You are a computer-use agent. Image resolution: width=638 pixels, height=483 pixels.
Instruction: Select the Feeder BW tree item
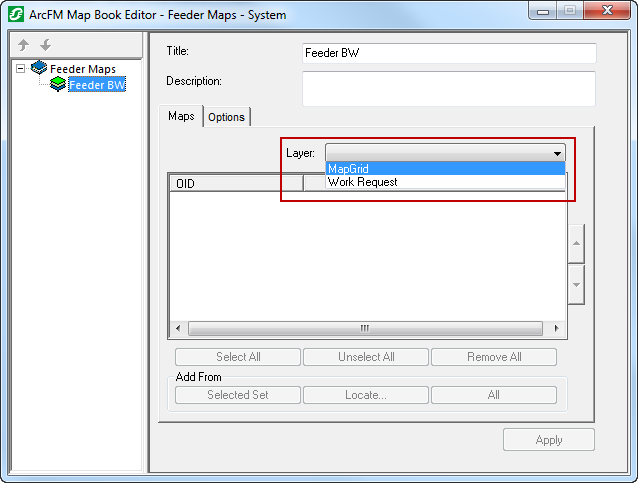coord(97,85)
